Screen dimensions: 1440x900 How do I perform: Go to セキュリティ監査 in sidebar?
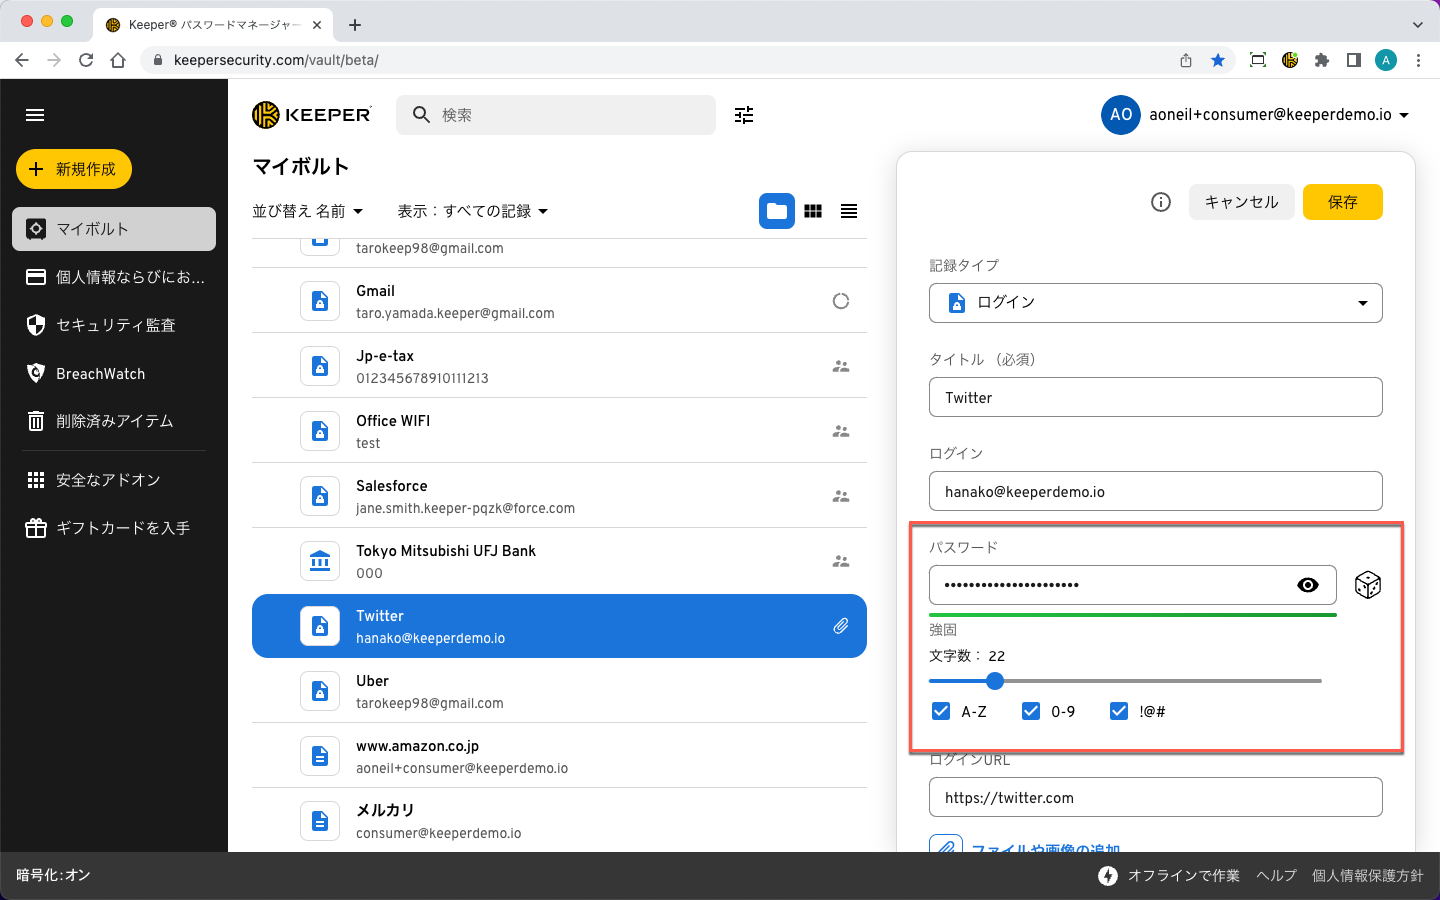(x=115, y=325)
